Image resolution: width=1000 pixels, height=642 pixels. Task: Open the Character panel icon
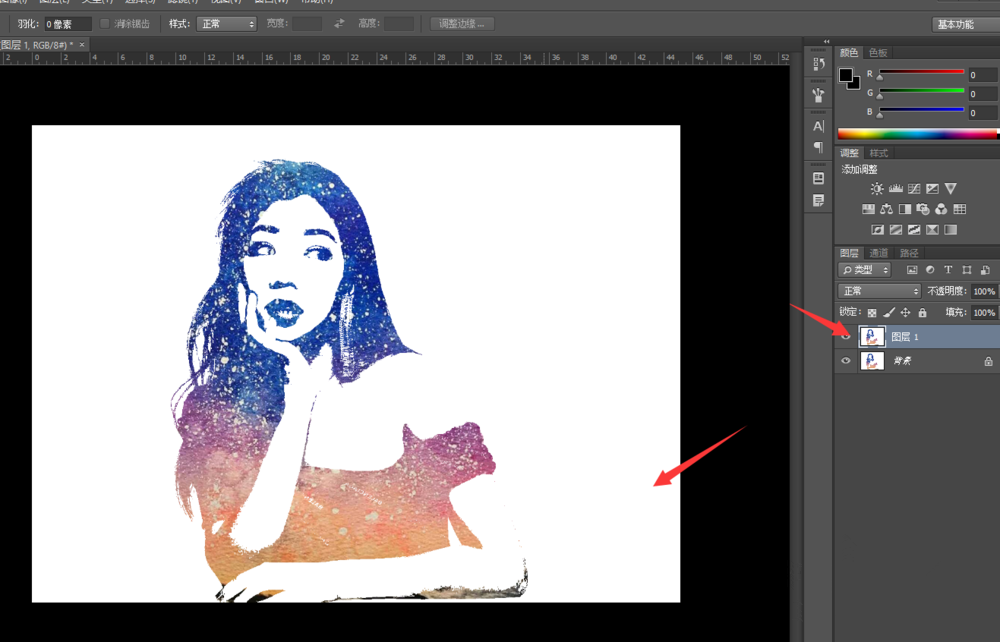818,126
